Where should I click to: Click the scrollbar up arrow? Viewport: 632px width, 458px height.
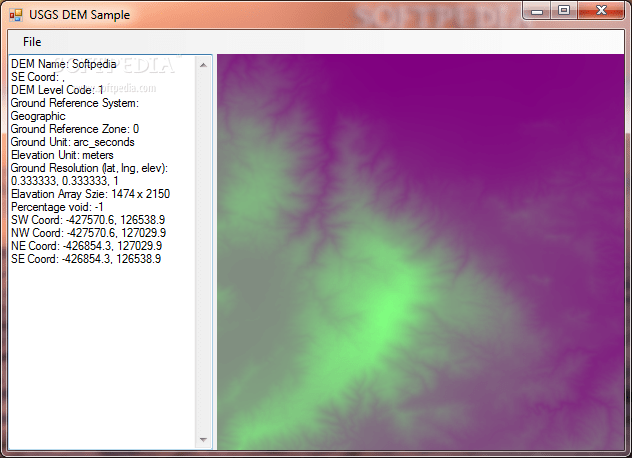[204, 65]
